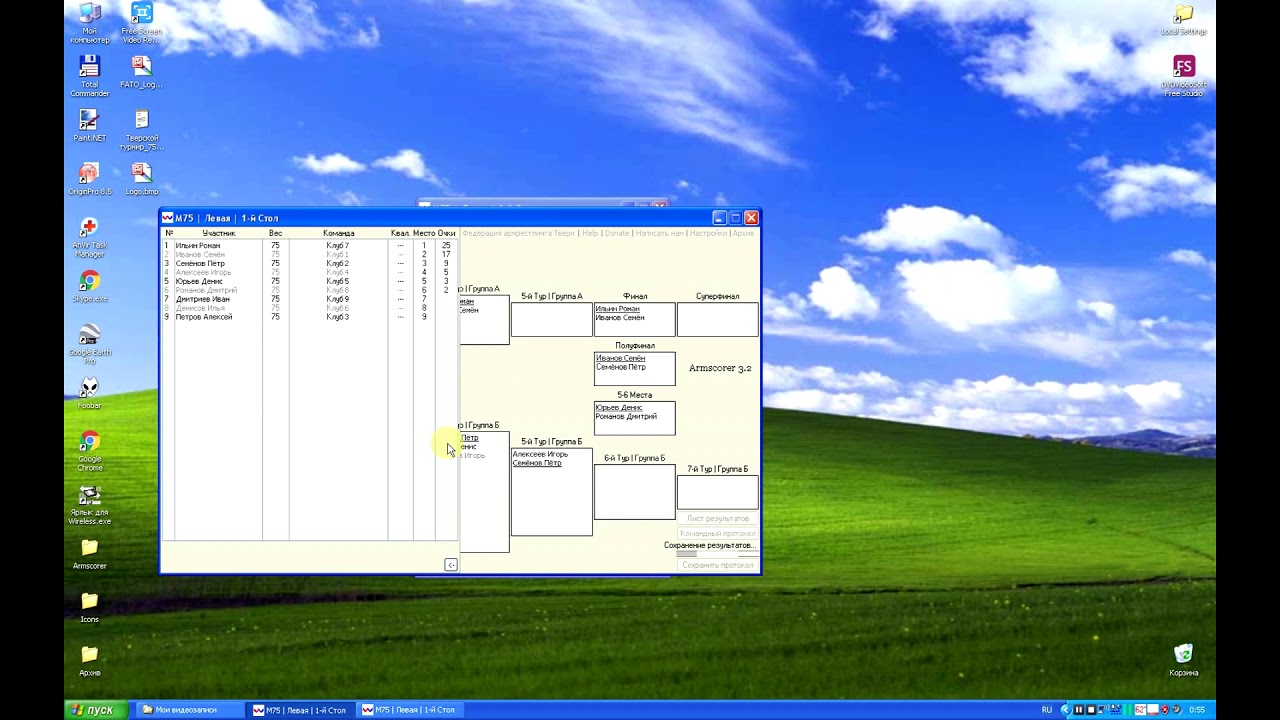Switch to the second M75 Левая taskbar window
1280x720 pixels.
click(409, 710)
